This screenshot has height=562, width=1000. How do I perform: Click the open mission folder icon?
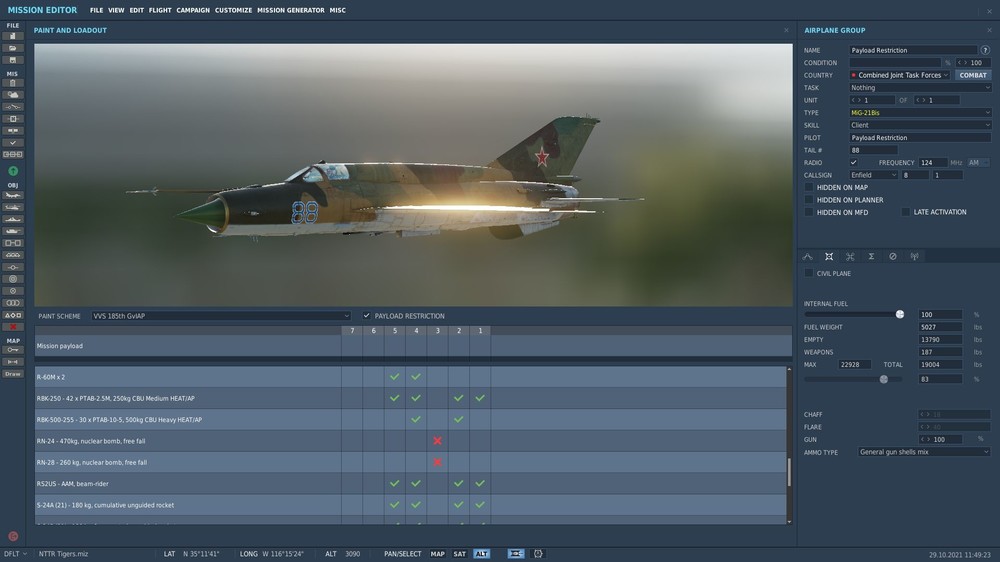click(x=13, y=48)
